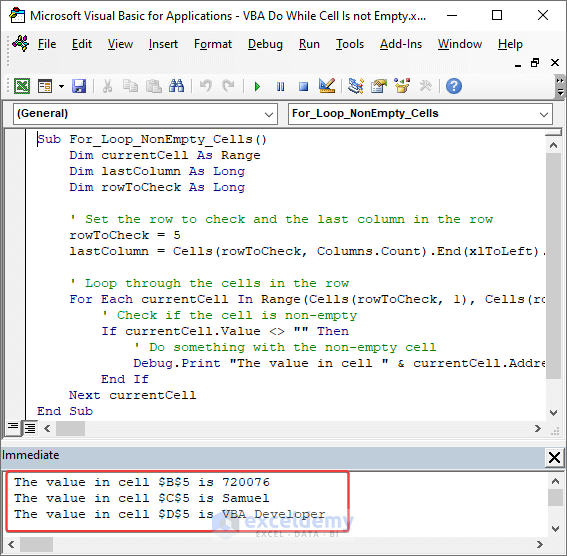Image resolution: width=567 pixels, height=556 pixels.
Task: Click code window scroll right arrow
Action: (538, 429)
